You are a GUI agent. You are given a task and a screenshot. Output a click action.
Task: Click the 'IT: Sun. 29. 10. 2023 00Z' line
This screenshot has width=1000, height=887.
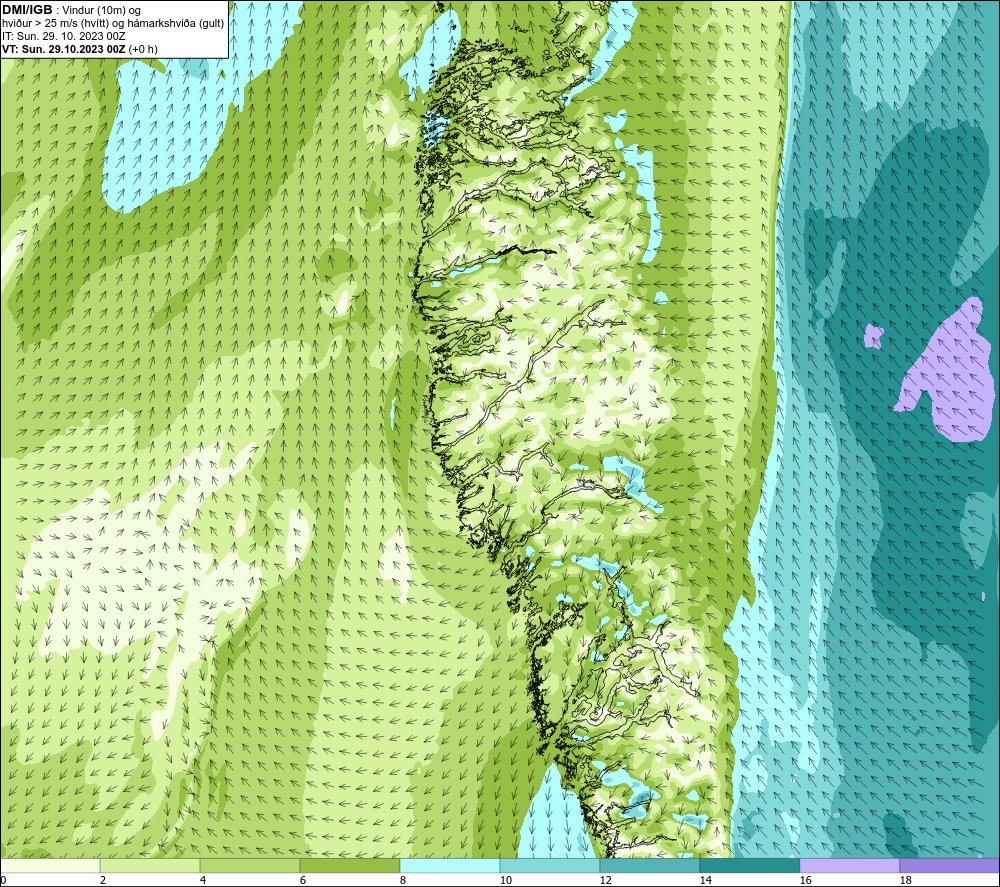click(x=64, y=36)
